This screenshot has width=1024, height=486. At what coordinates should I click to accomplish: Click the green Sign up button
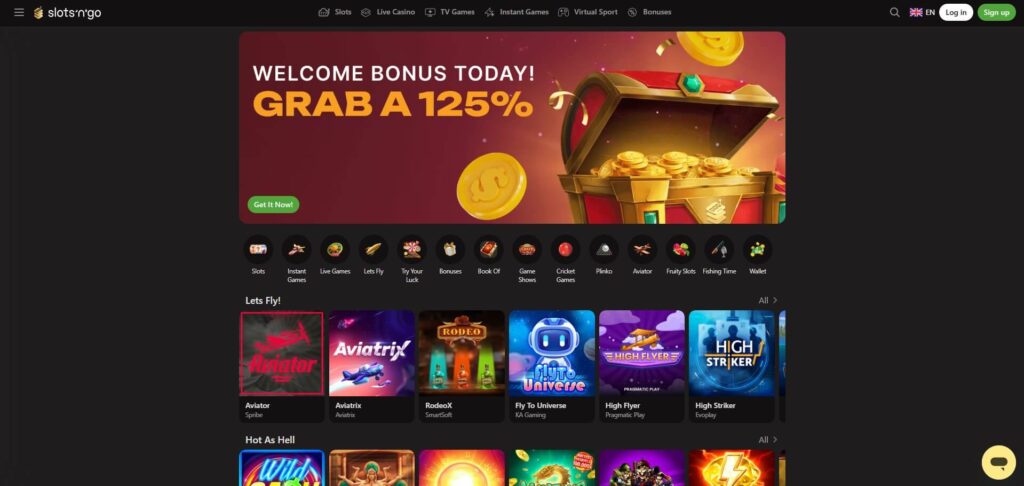[997, 12]
